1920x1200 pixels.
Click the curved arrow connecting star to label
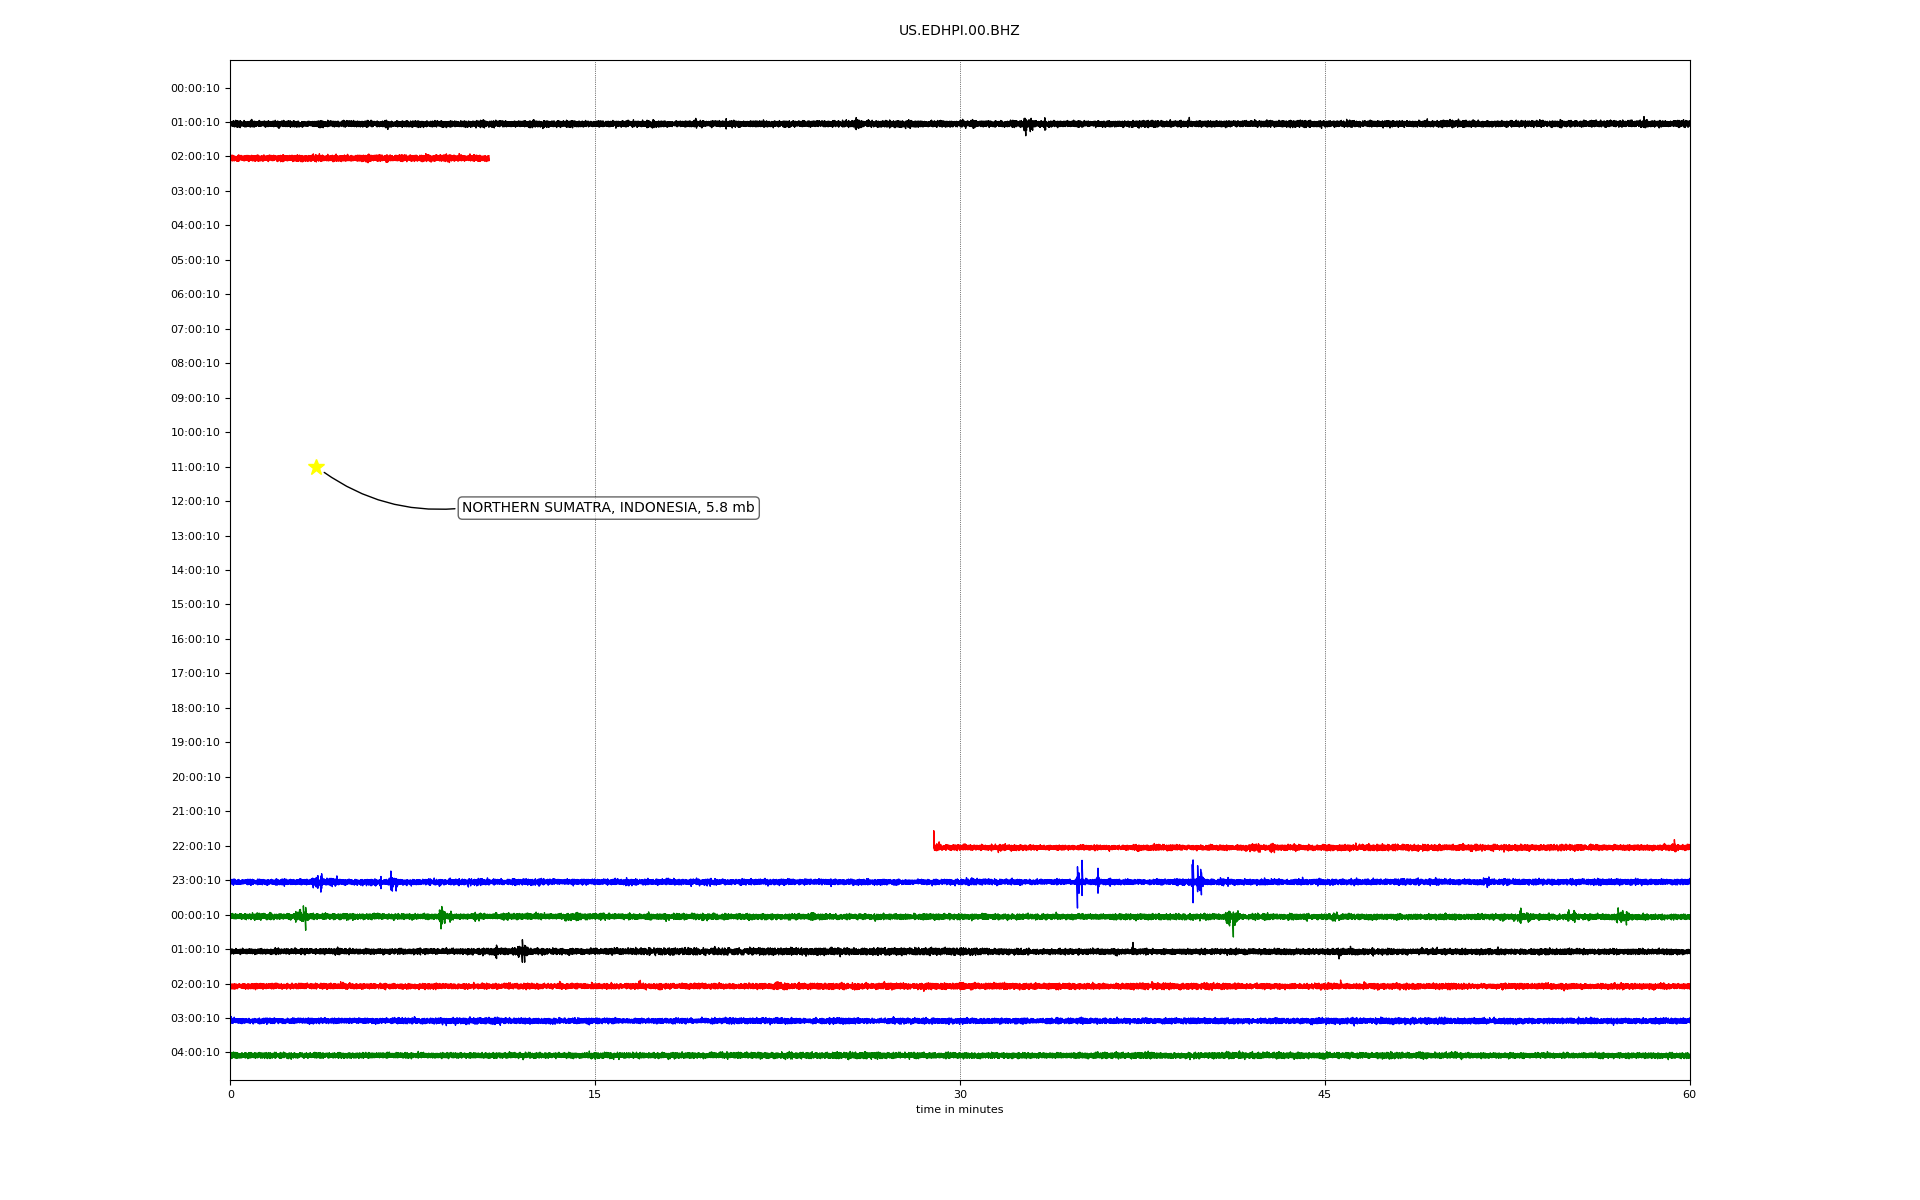(378, 499)
